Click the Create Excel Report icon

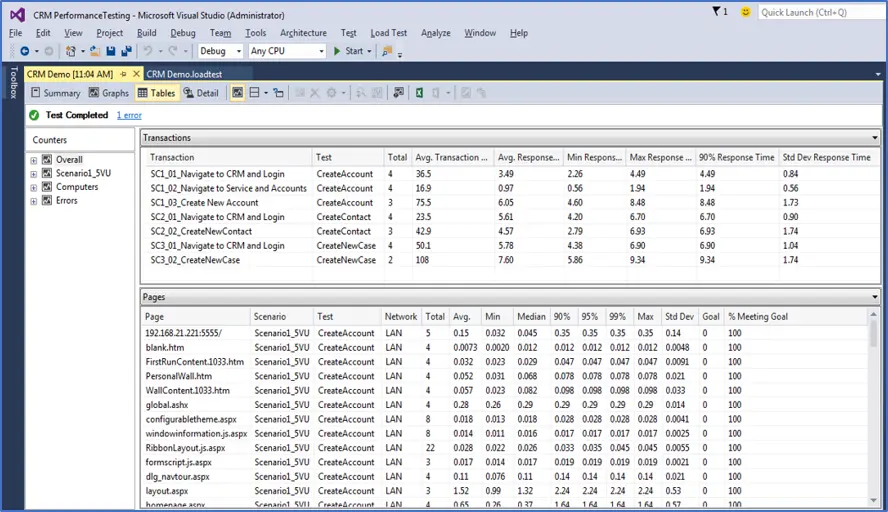click(x=421, y=93)
